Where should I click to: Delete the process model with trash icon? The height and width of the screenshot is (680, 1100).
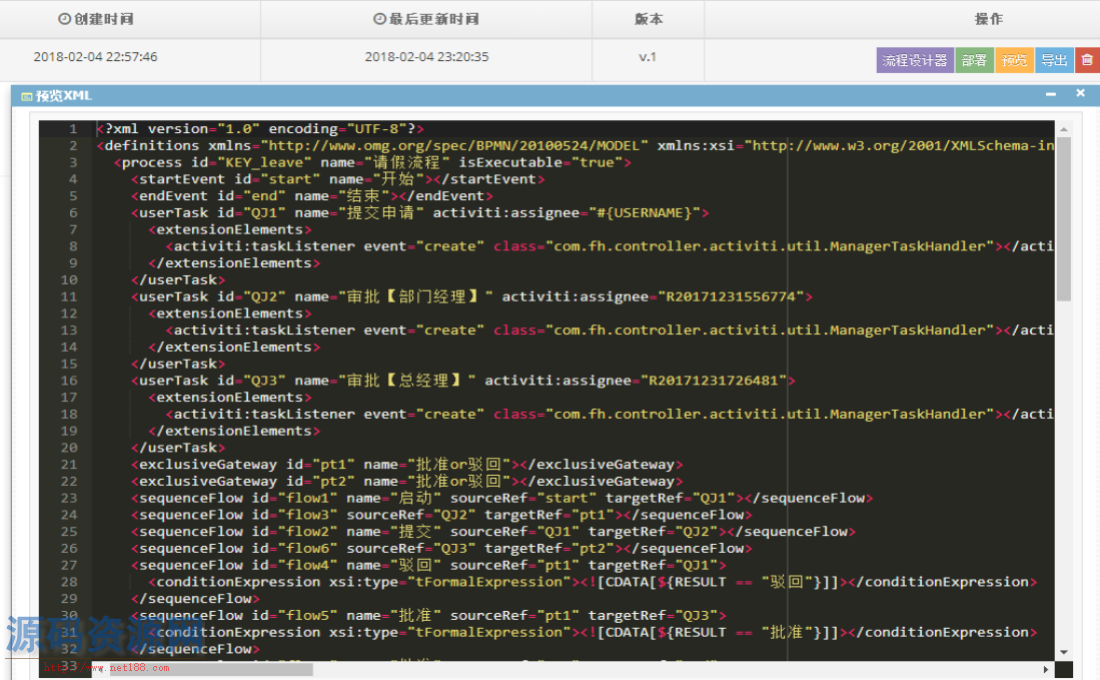(x=1087, y=60)
